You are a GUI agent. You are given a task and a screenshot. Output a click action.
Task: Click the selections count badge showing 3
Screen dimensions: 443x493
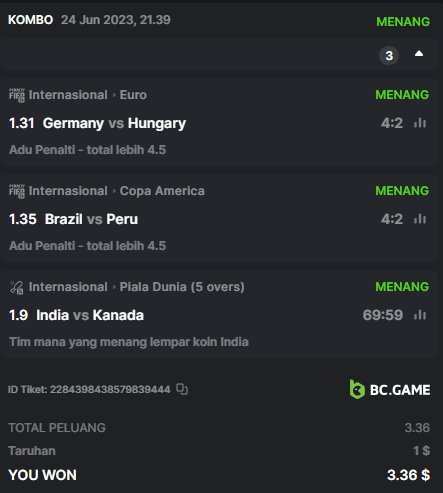pyautogui.click(x=389, y=55)
